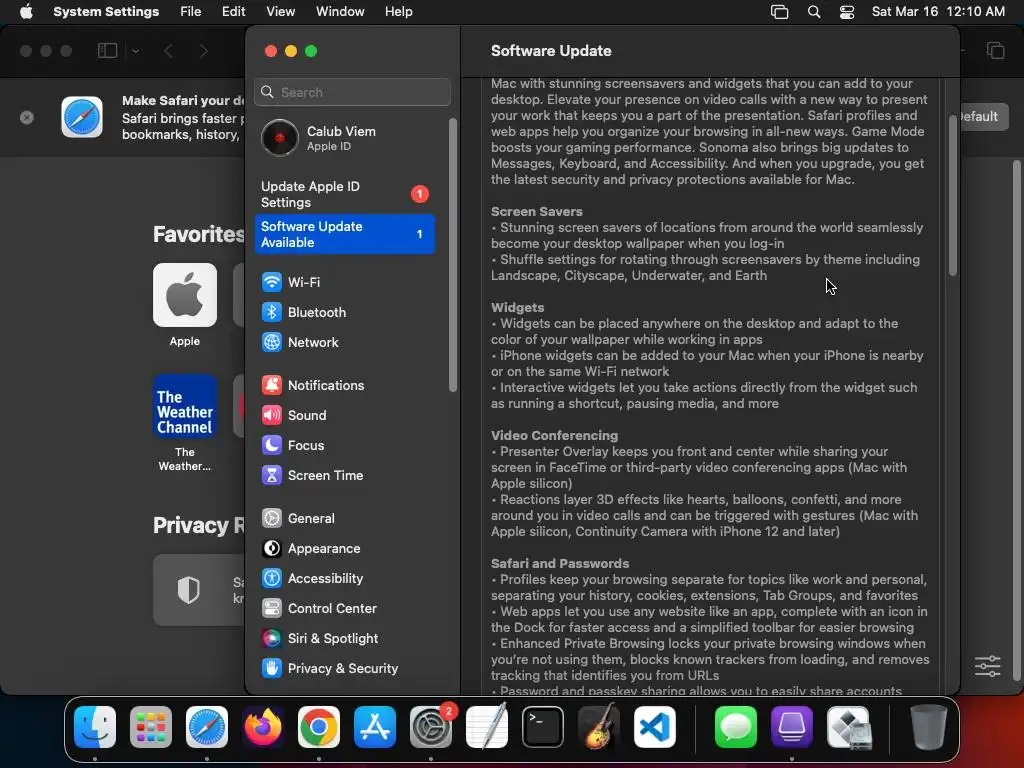The height and width of the screenshot is (768, 1024).
Task: Open App Store from the Dock
Action: pos(375,727)
